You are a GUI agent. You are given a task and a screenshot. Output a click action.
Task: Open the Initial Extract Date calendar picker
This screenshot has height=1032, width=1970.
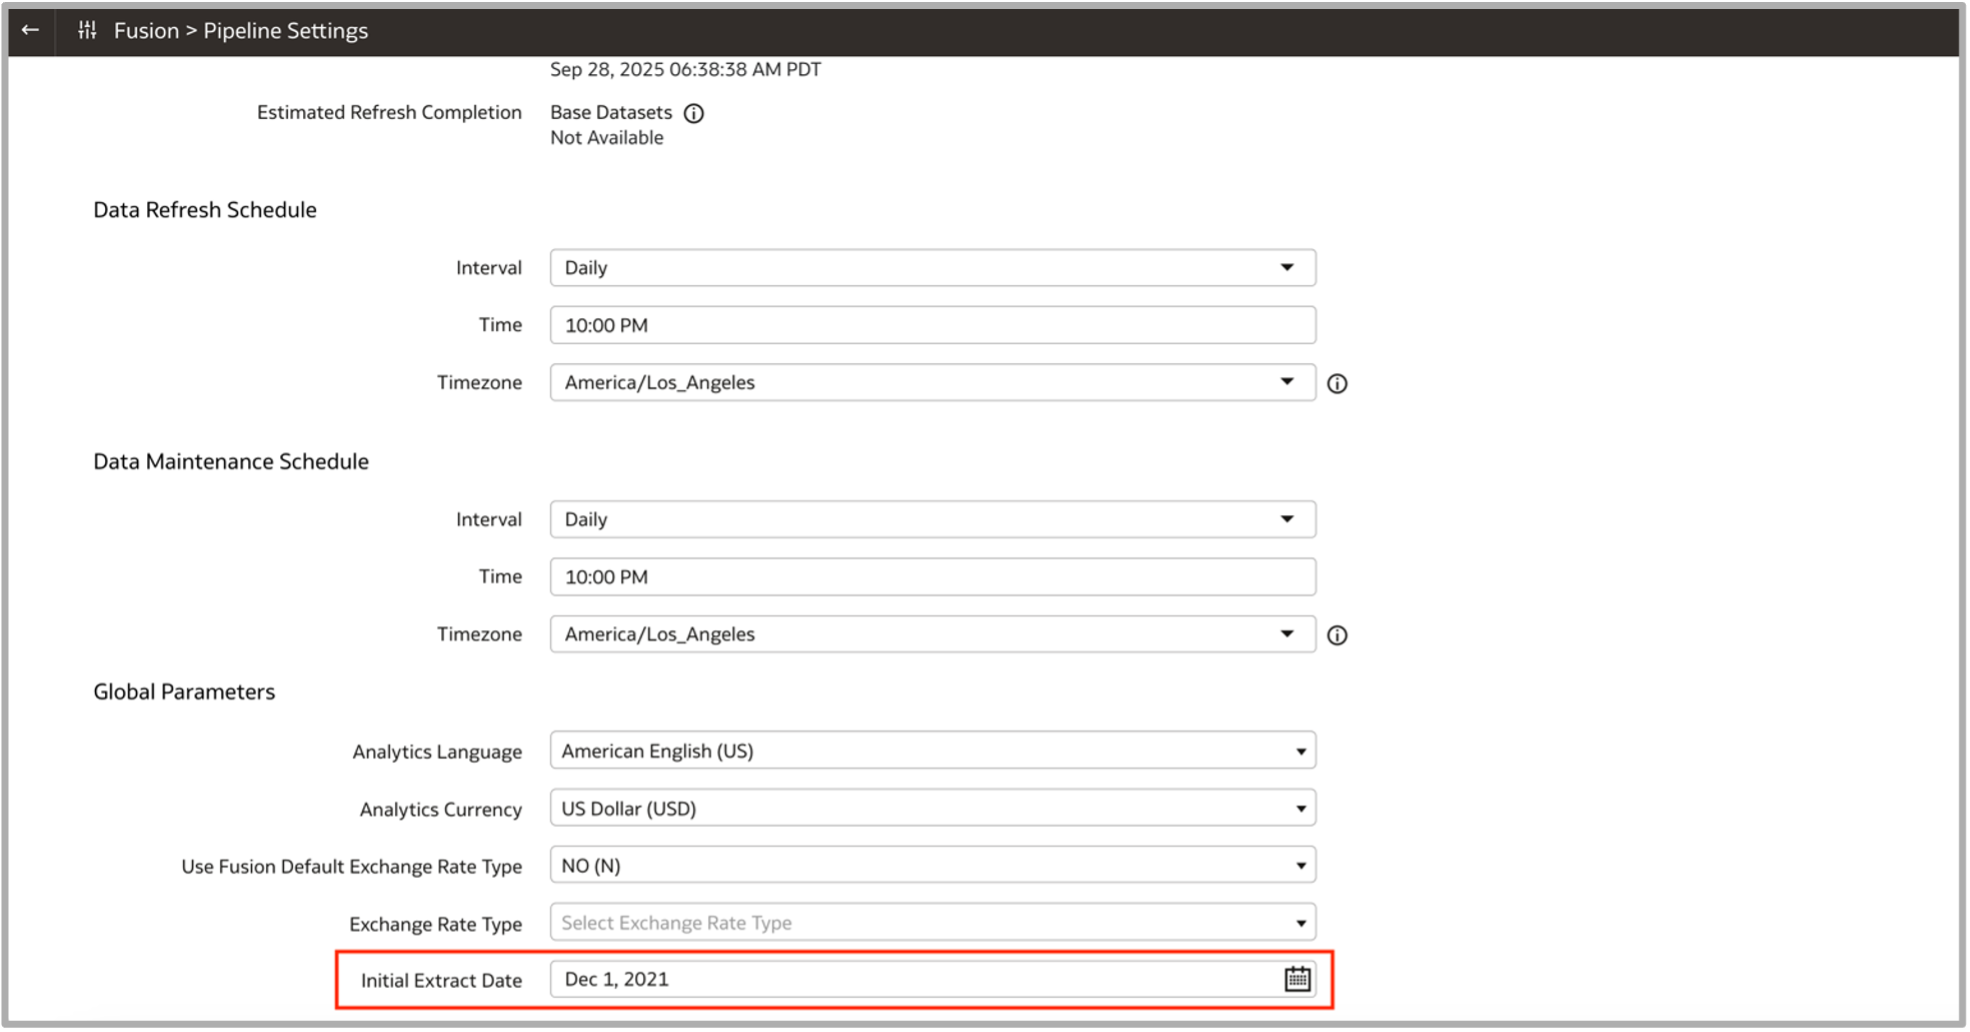[1297, 979]
